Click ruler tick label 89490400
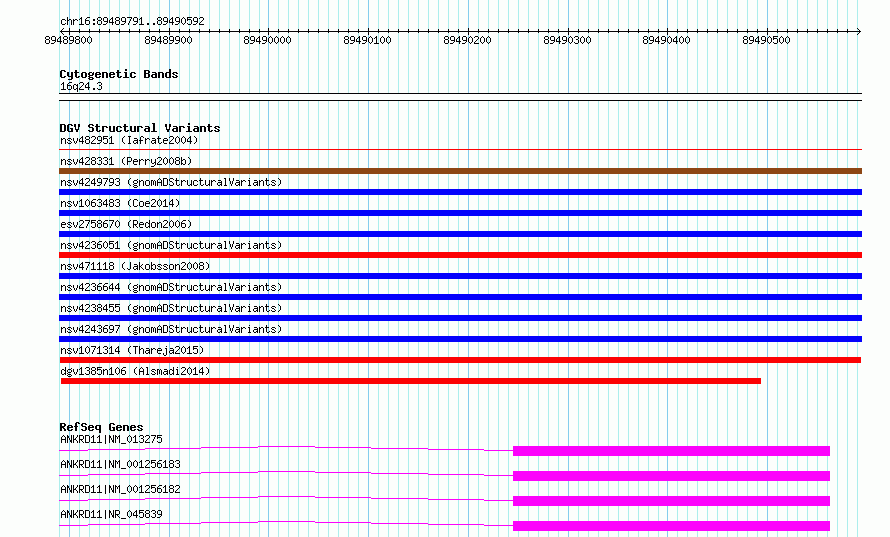 (666, 40)
